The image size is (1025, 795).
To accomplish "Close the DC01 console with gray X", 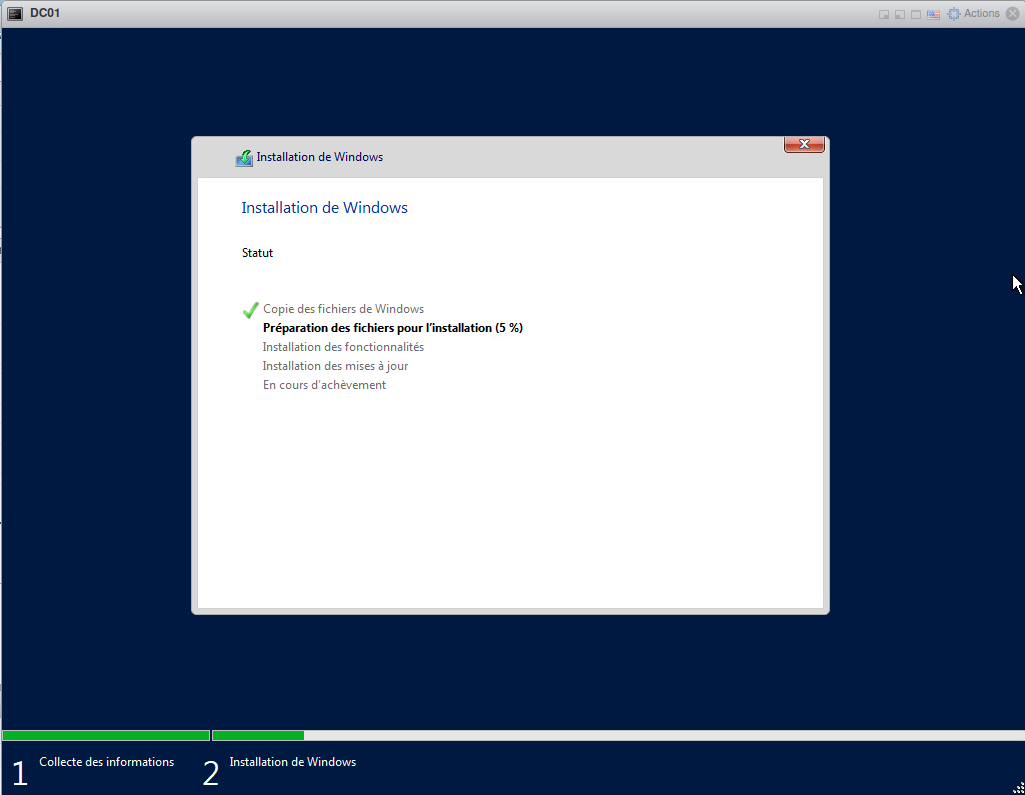I will [1012, 14].
